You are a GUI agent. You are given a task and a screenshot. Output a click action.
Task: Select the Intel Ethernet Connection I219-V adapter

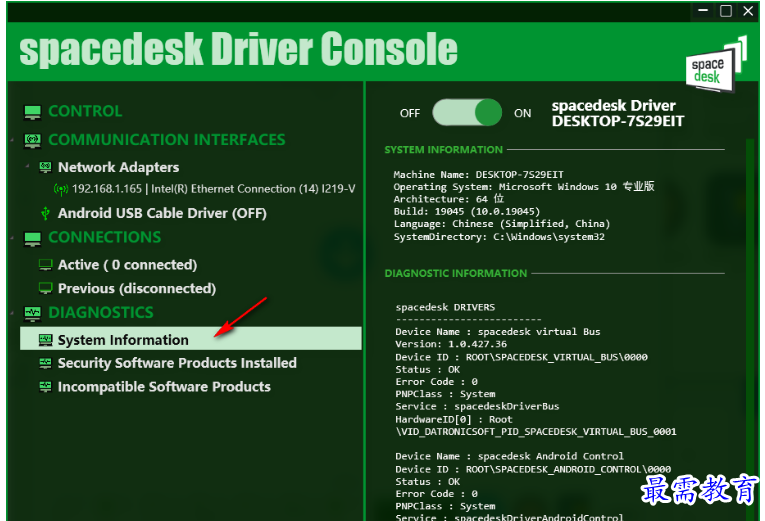pyautogui.click(x=214, y=189)
